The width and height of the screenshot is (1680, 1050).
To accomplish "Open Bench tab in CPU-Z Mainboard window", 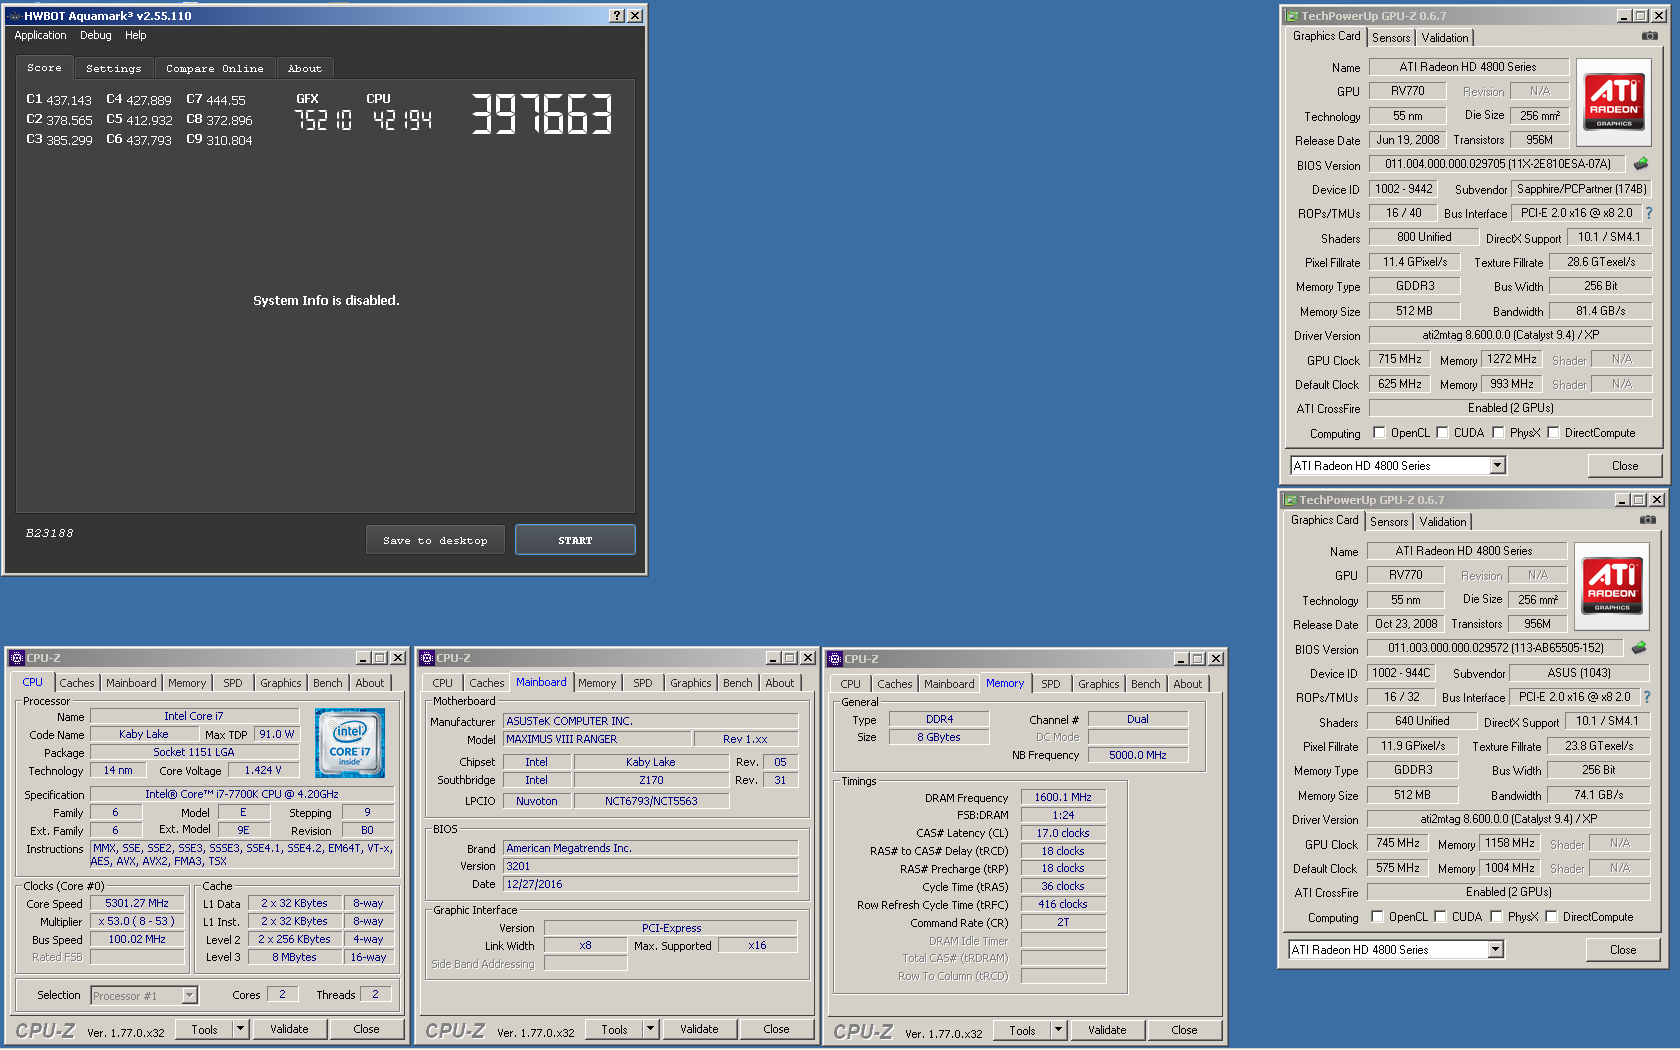I will click(738, 683).
